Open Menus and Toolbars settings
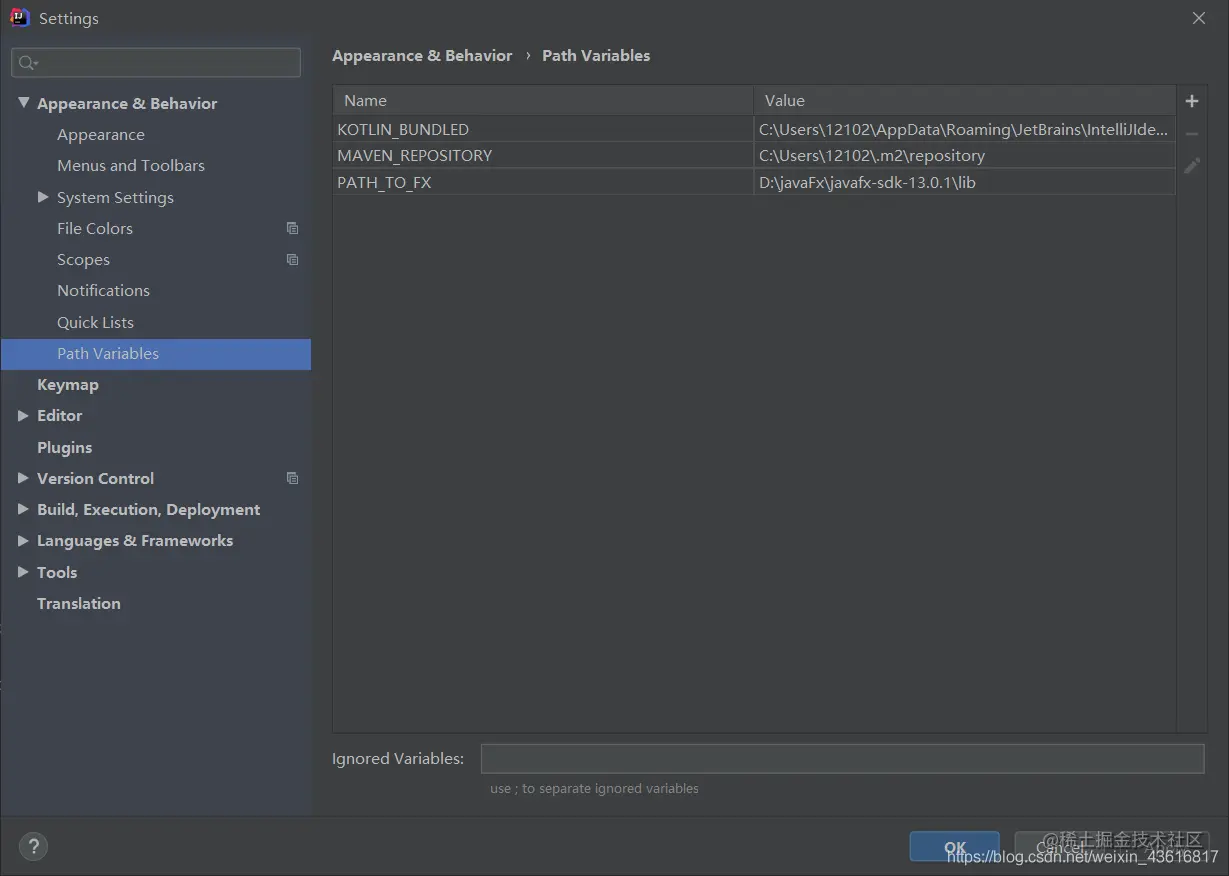1229x876 pixels. click(x=131, y=165)
